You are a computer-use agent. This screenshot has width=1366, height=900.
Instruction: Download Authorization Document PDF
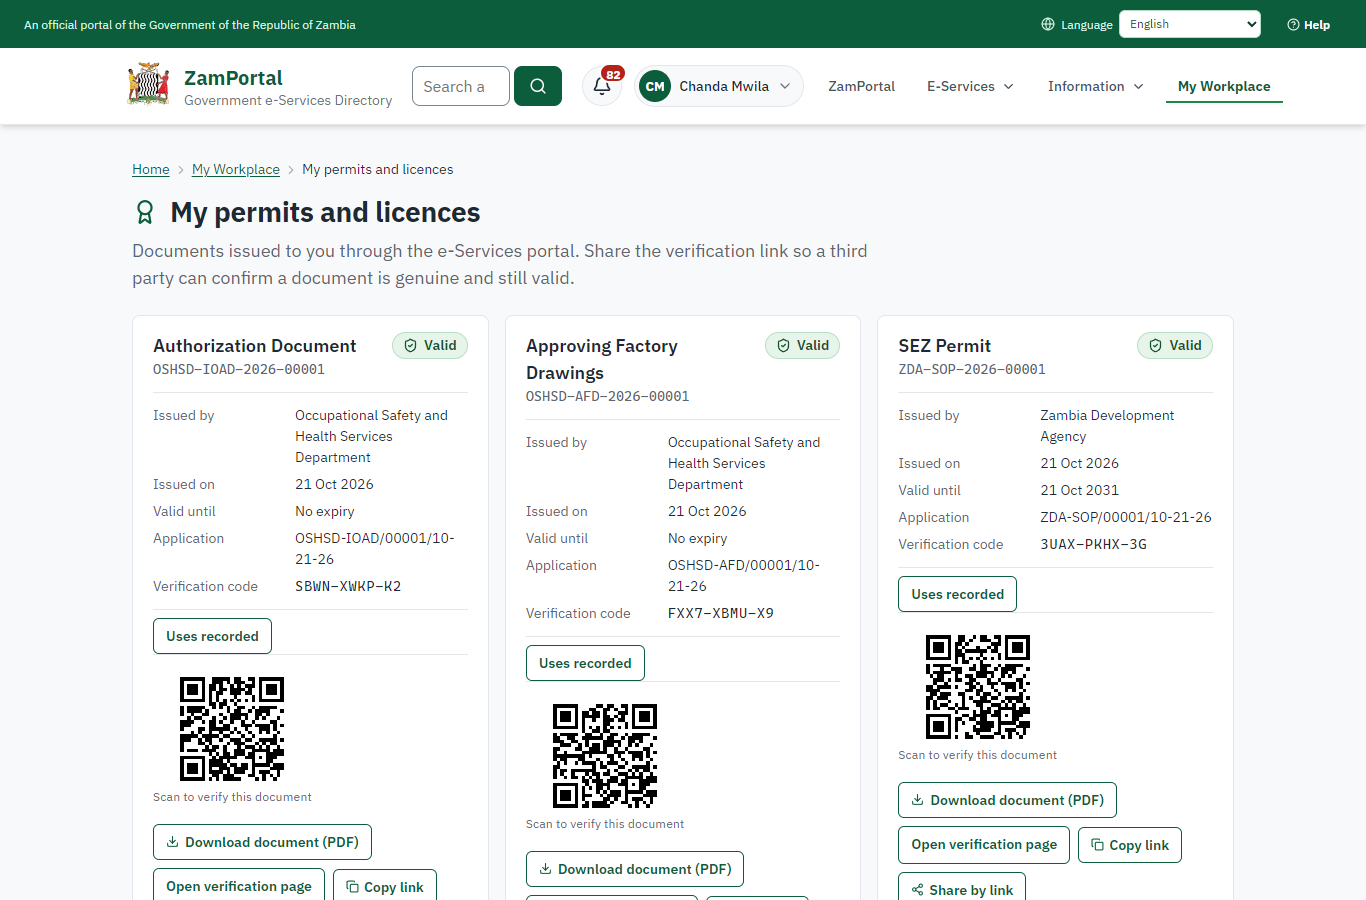click(262, 842)
